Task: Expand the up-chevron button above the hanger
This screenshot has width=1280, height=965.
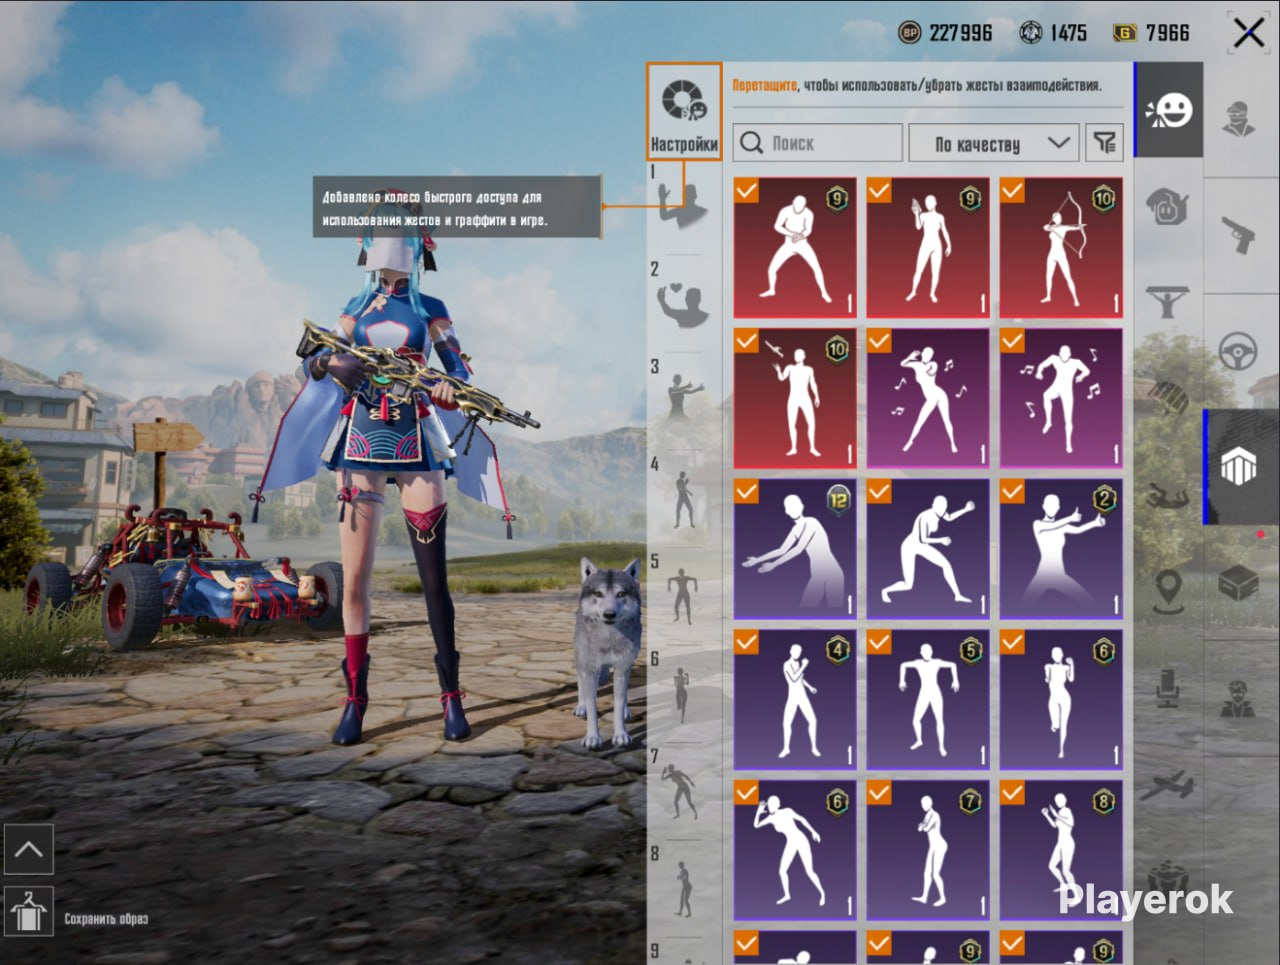Action: [28, 850]
